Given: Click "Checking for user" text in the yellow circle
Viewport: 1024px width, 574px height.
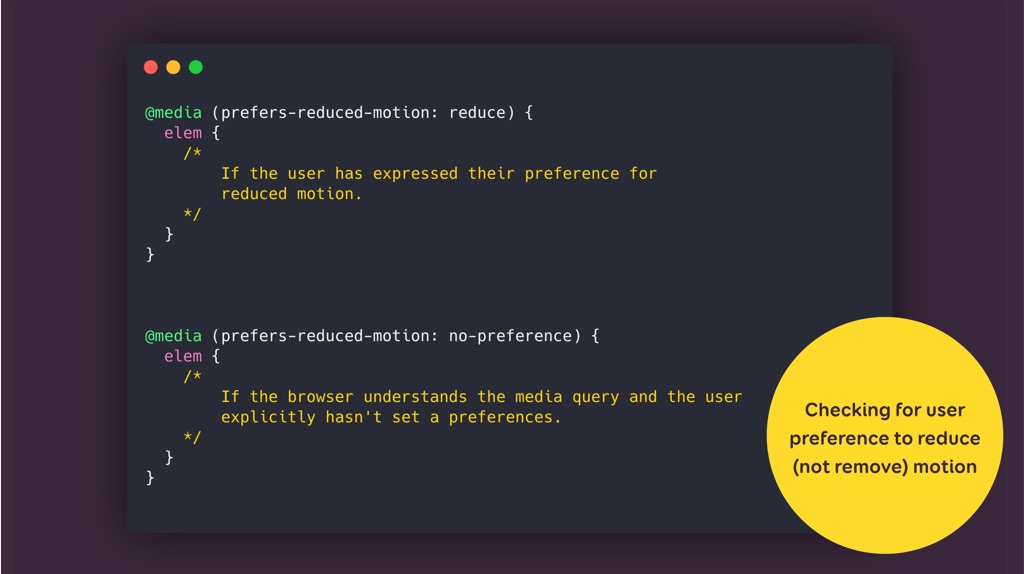Looking at the screenshot, I should pos(885,410).
